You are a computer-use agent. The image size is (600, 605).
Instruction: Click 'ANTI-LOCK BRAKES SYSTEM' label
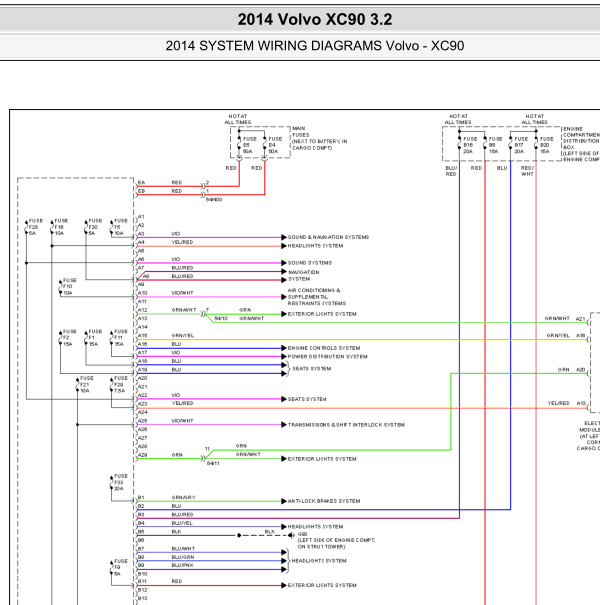[x=324, y=501]
